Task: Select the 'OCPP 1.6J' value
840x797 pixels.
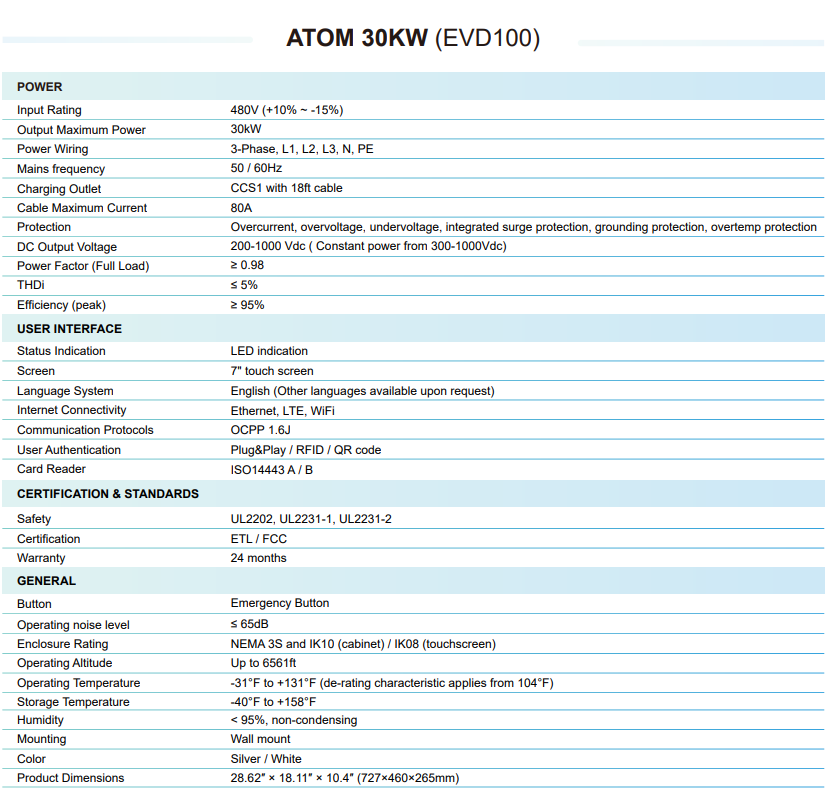Action: coord(260,430)
